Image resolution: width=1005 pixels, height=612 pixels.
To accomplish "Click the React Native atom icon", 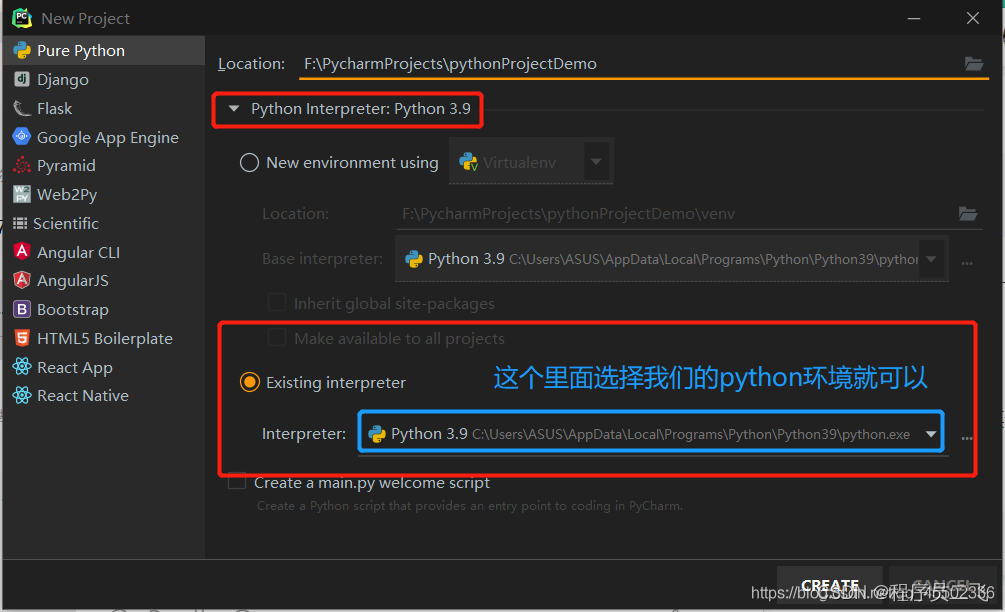I will (22, 395).
